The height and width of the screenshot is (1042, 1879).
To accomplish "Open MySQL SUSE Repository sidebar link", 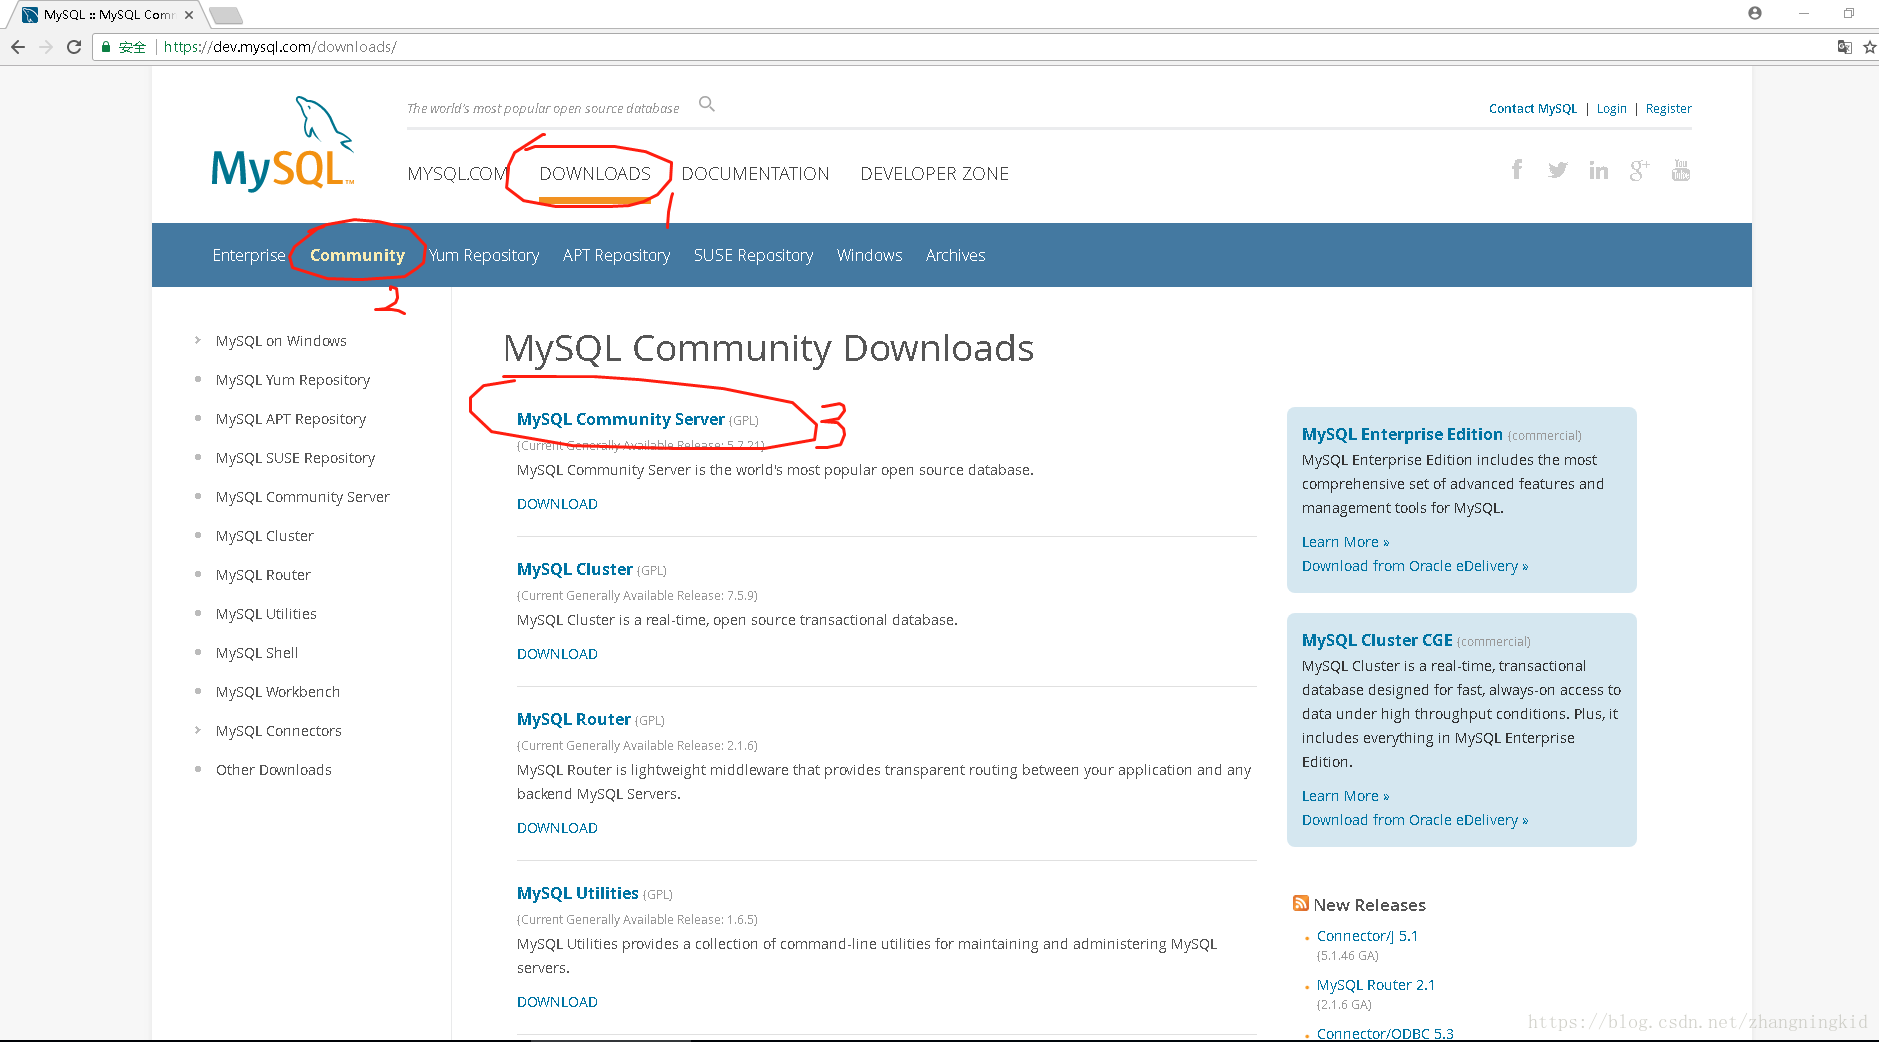I will tap(295, 458).
